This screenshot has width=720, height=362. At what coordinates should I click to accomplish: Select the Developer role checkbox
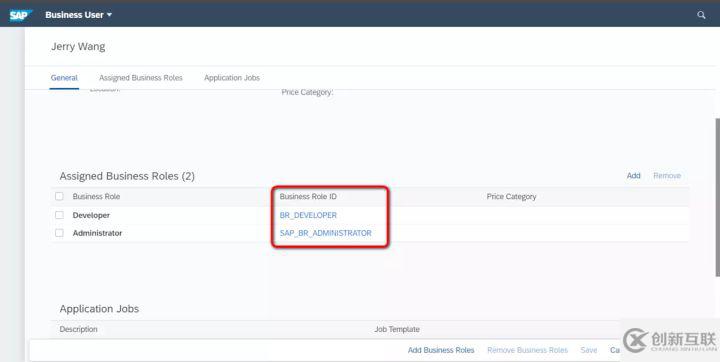click(x=59, y=215)
